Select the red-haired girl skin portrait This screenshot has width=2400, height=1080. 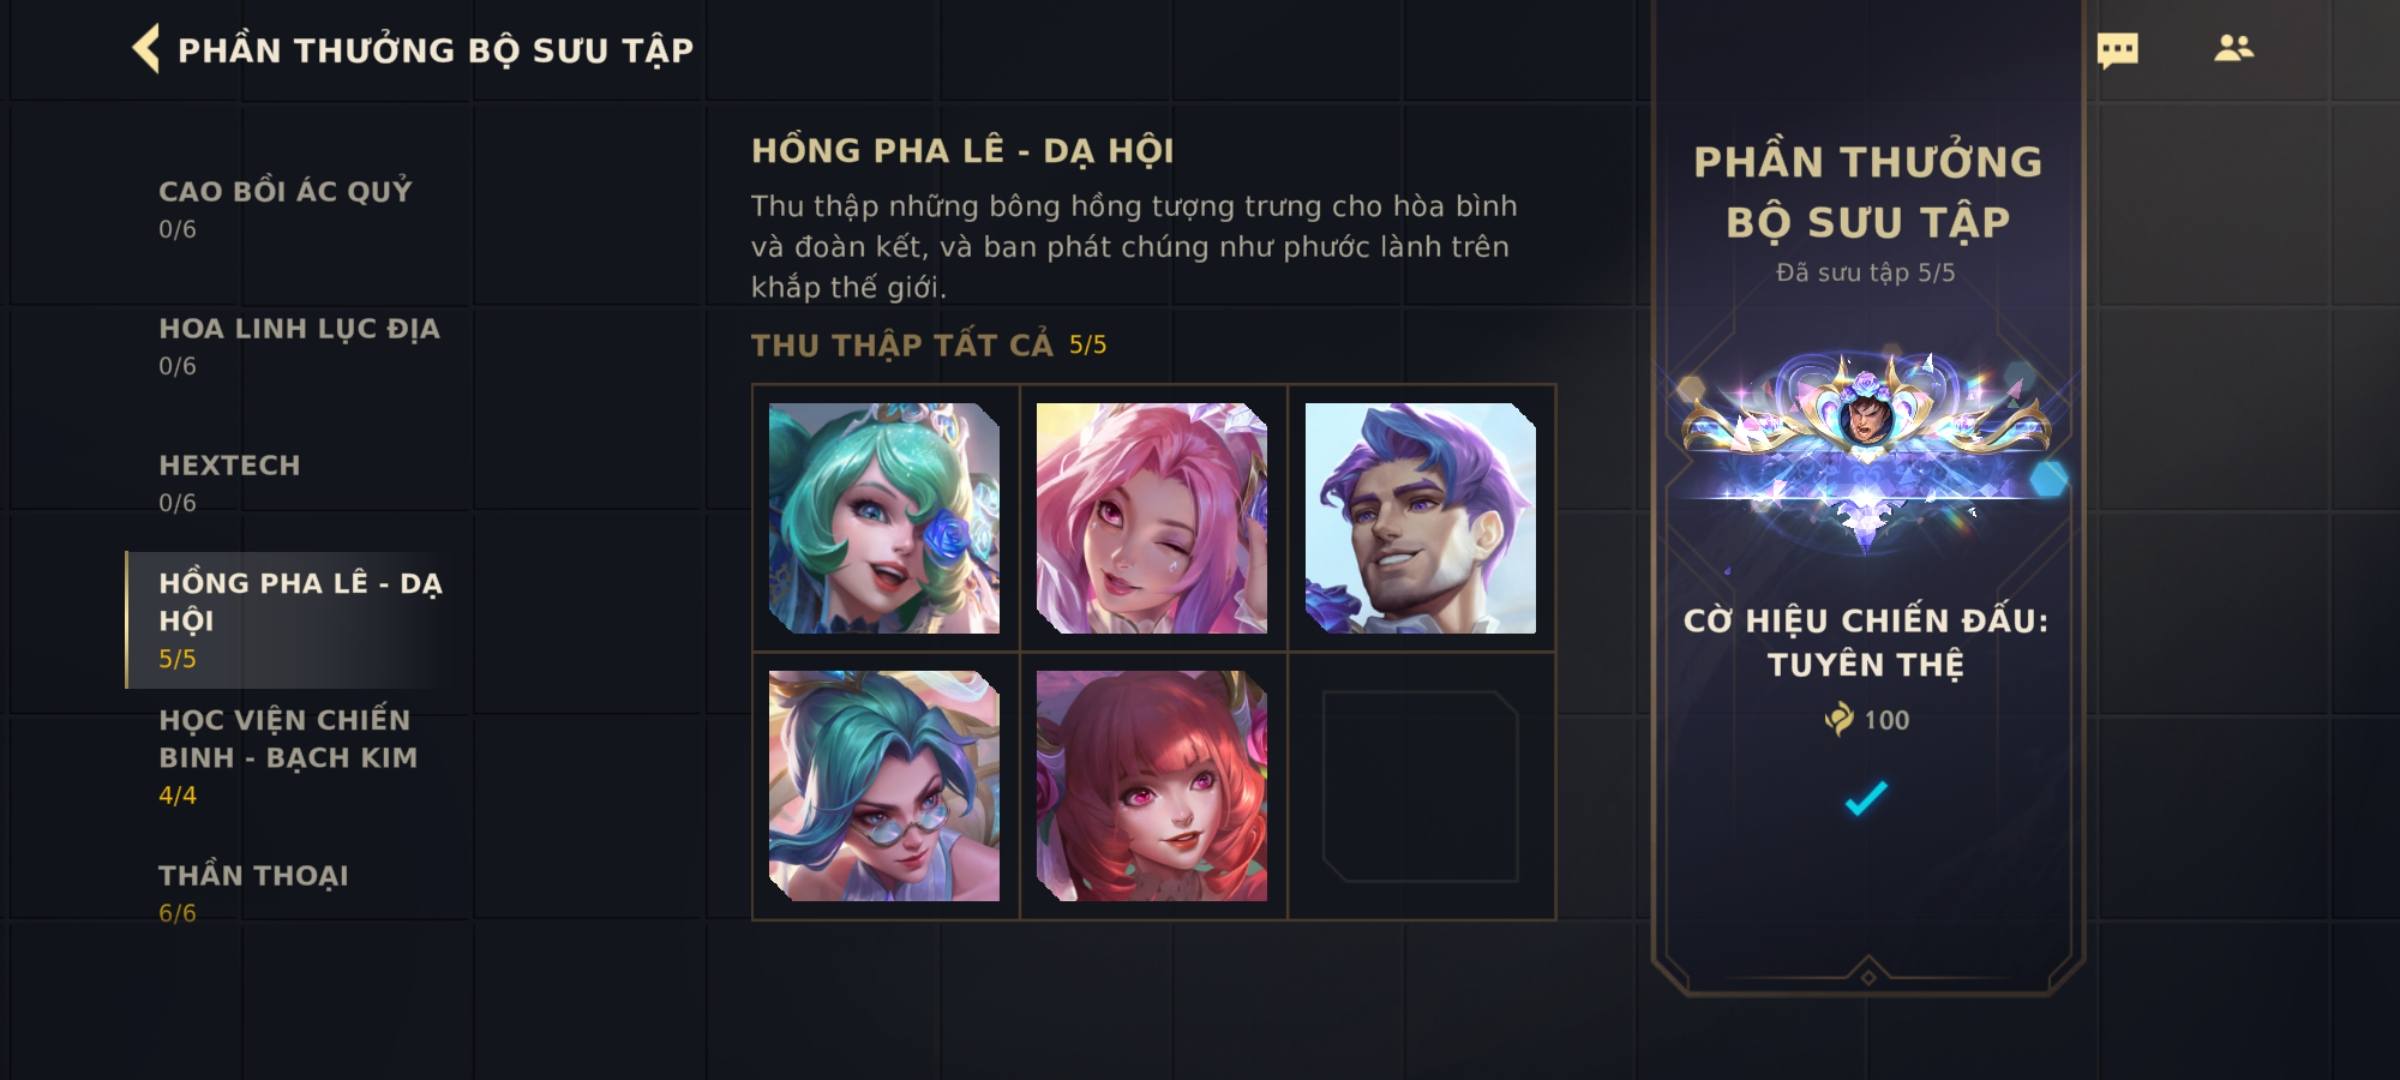pos(1152,786)
